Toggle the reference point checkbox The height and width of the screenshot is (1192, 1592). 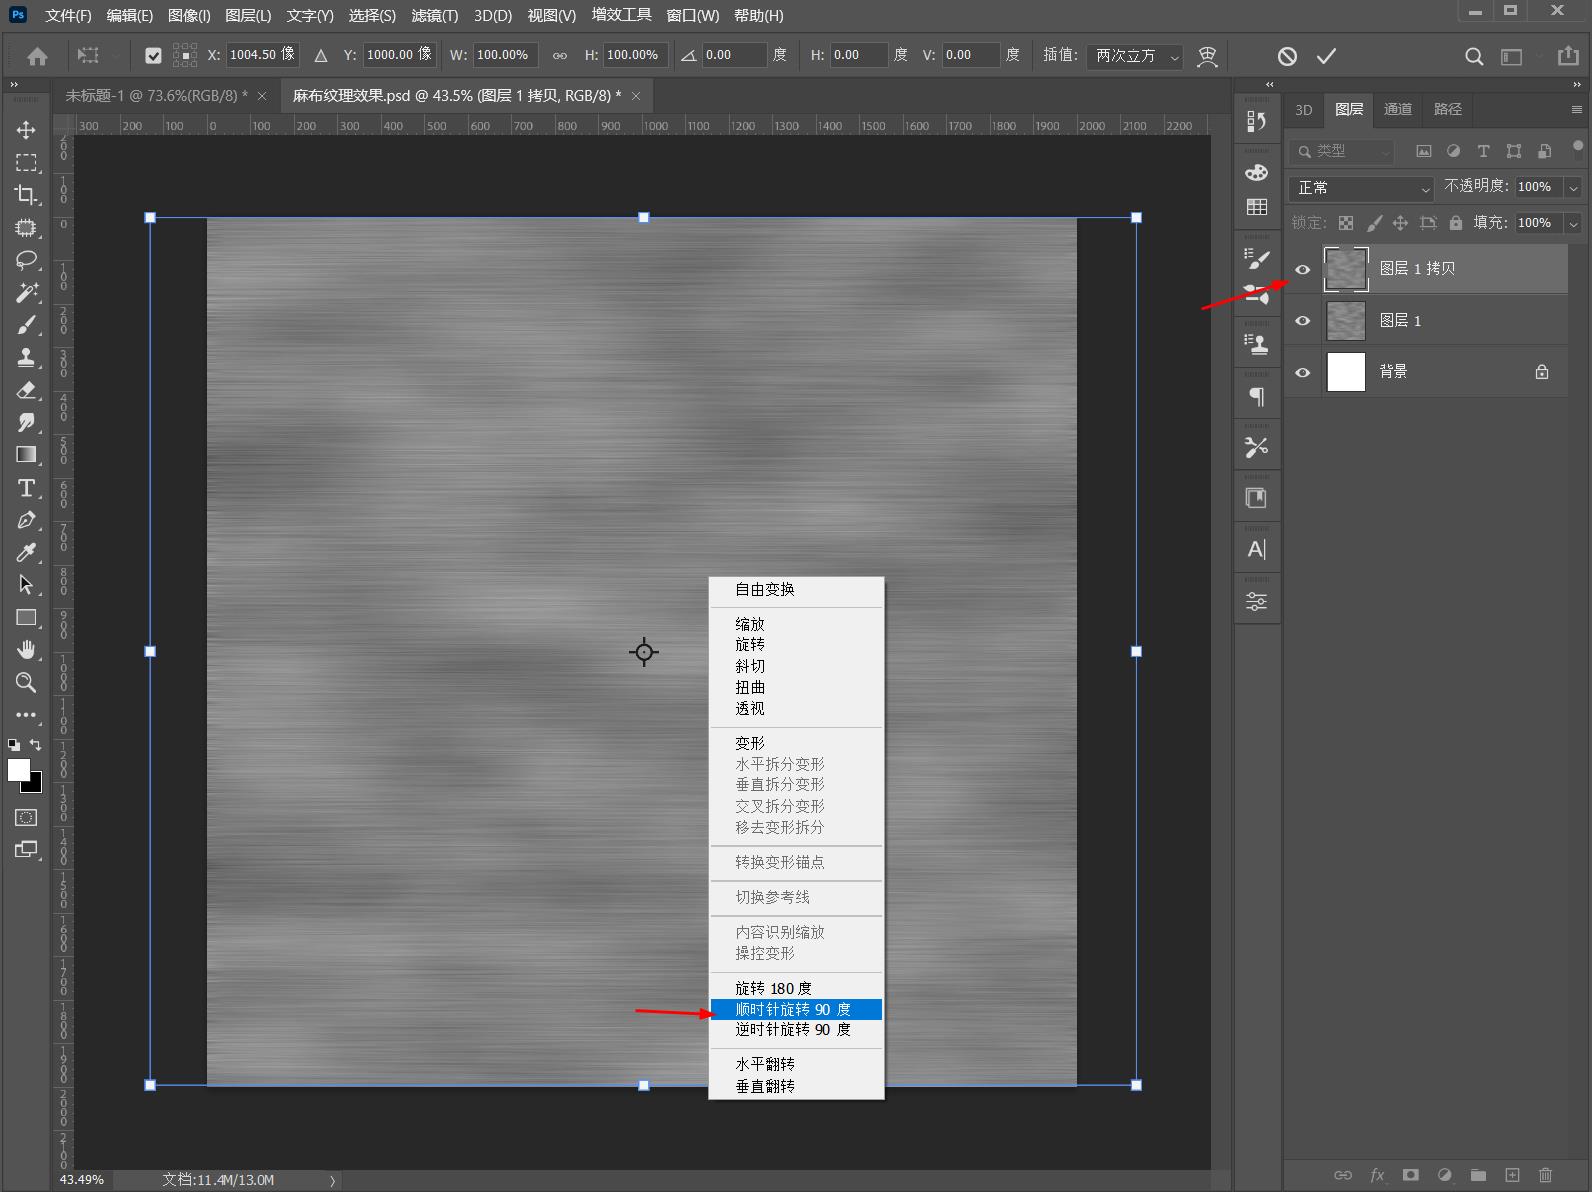click(153, 56)
